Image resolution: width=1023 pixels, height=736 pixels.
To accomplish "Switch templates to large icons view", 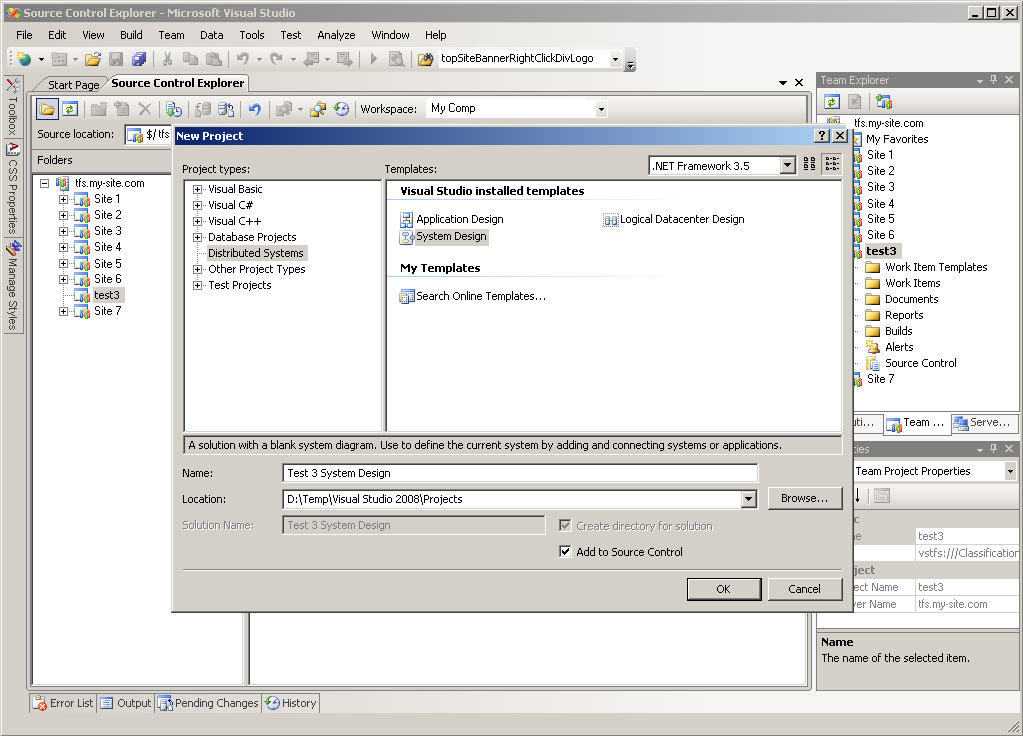I will [810, 164].
